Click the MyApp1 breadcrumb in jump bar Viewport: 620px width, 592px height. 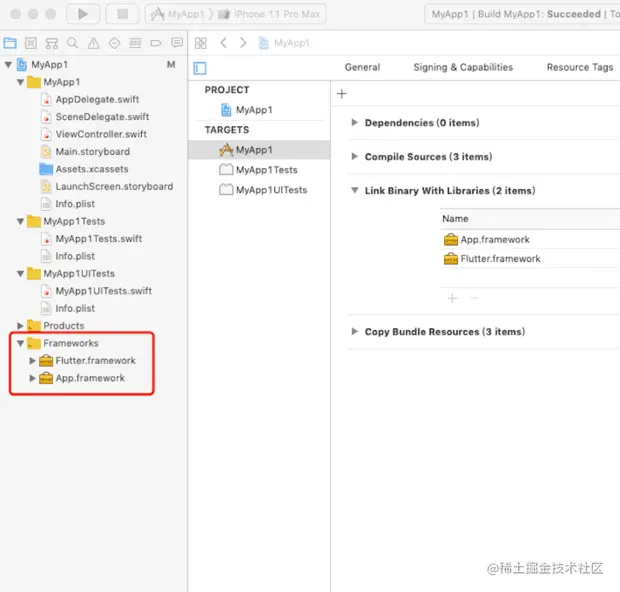[x=284, y=43]
